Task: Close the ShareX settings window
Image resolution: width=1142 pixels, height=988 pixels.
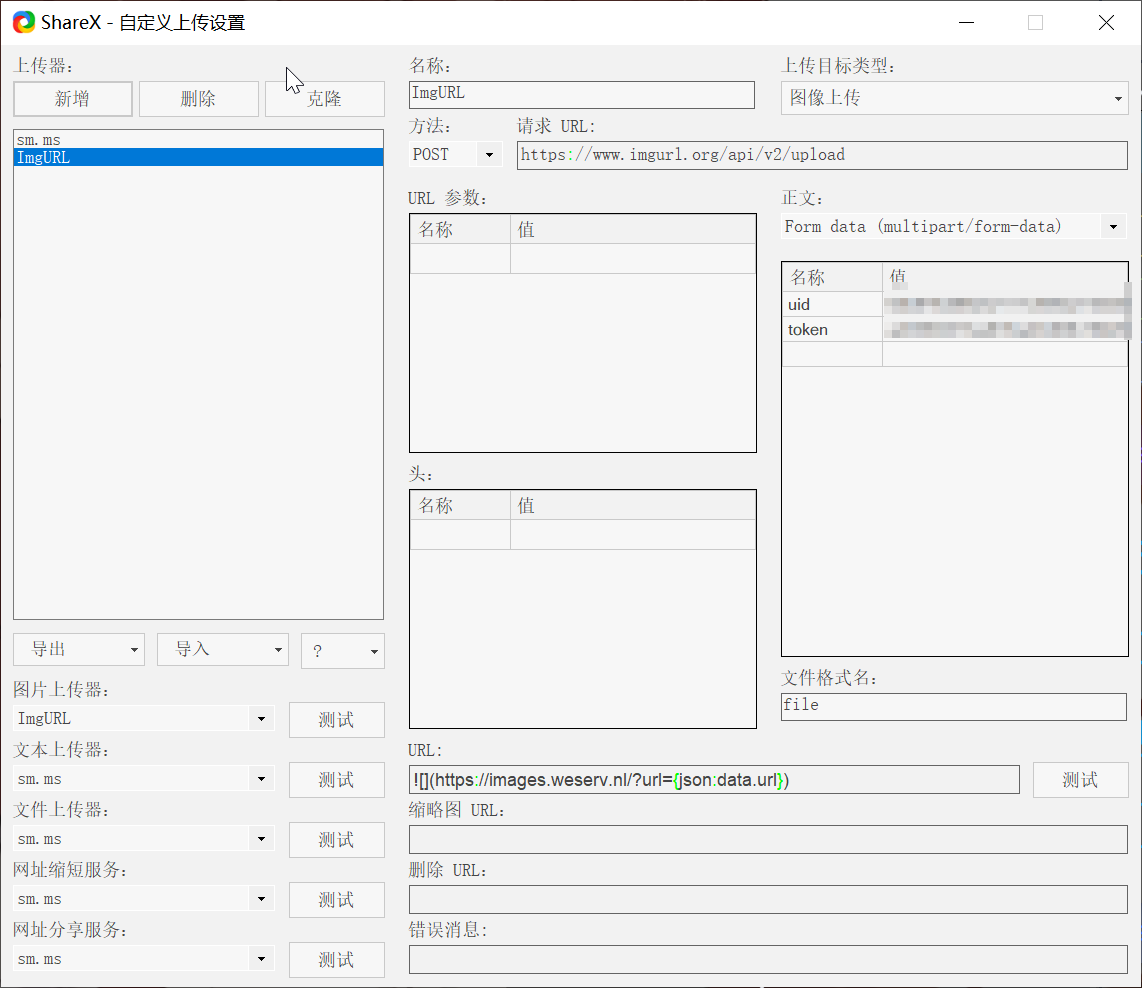Action: pos(1106,23)
